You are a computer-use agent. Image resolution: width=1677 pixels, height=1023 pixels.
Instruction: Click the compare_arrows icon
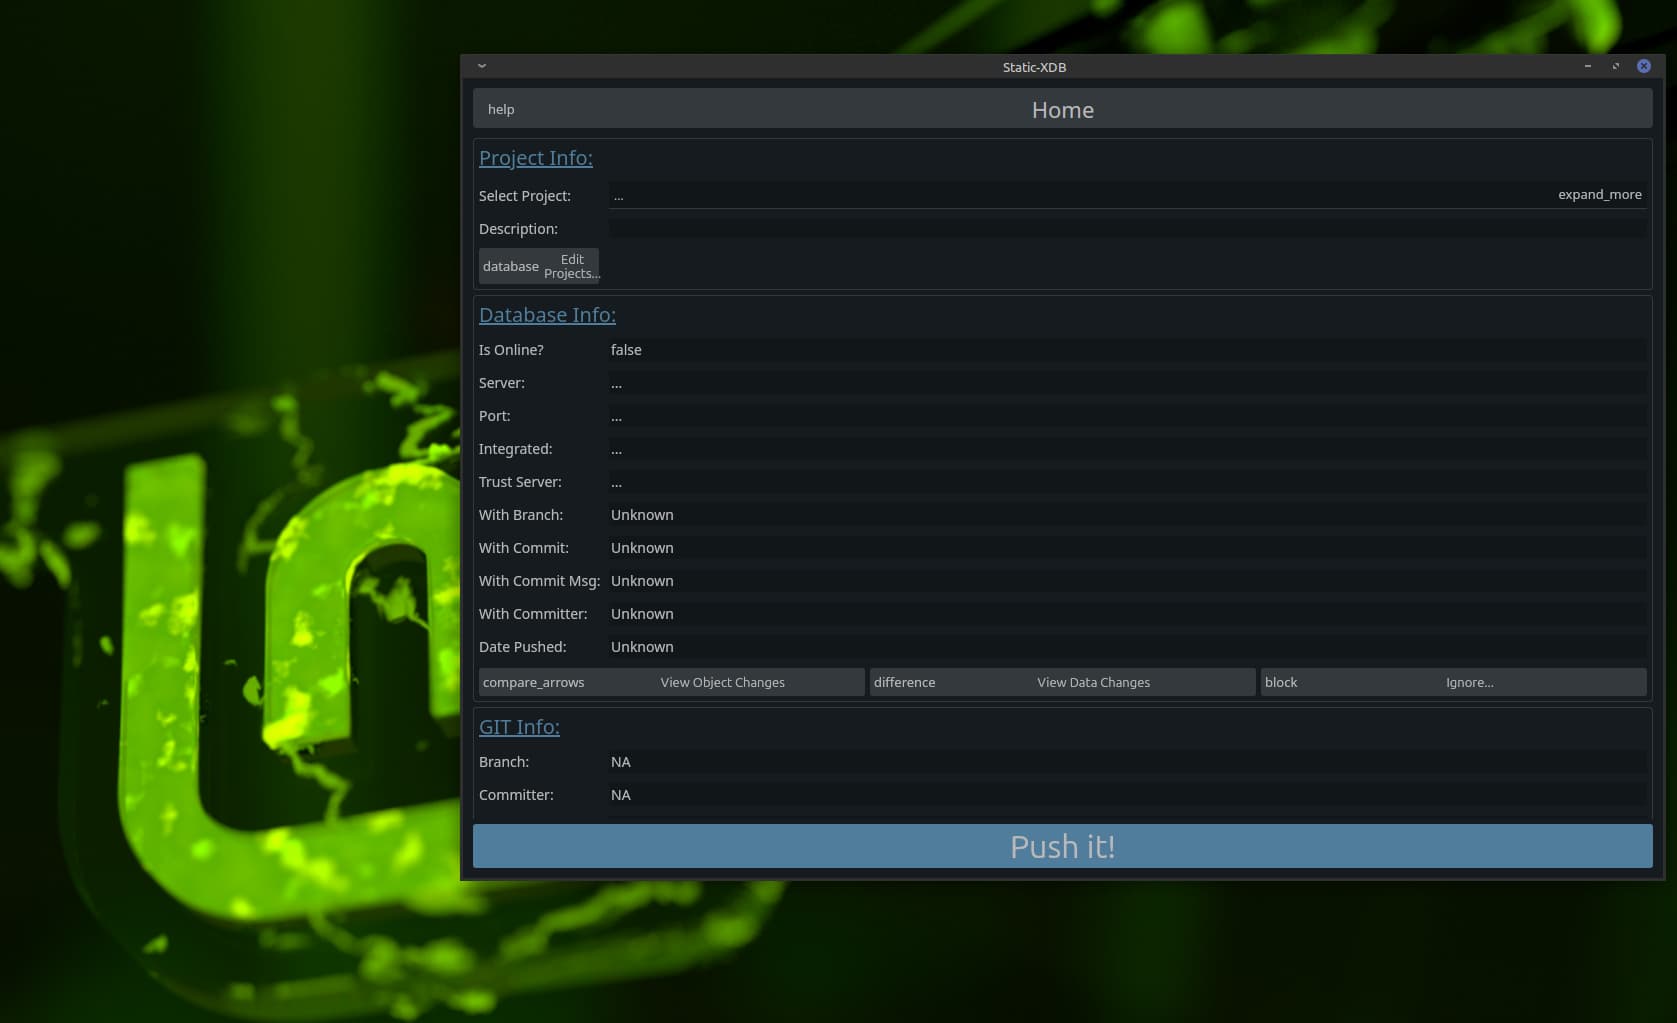(x=533, y=683)
